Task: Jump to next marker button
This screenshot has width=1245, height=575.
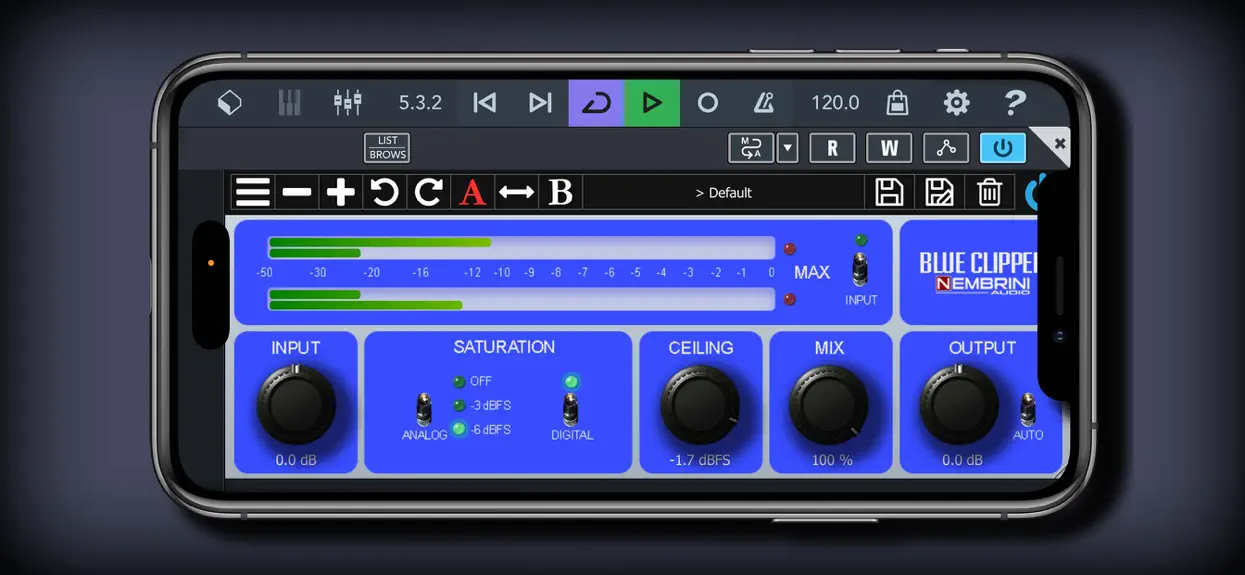Action: pyautogui.click(x=540, y=103)
